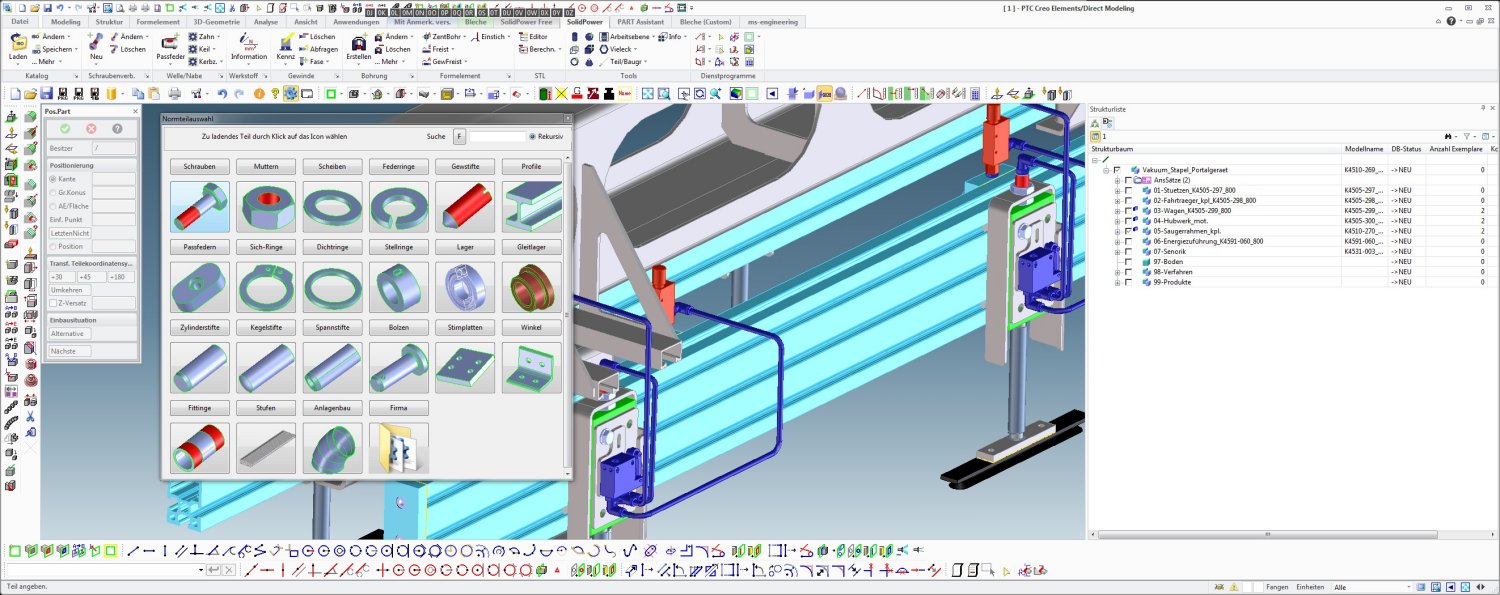Viewport: 1500px width, 595px height.
Task: Confirm Pos.Part with the green checkmark
Action: pyautogui.click(x=65, y=129)
